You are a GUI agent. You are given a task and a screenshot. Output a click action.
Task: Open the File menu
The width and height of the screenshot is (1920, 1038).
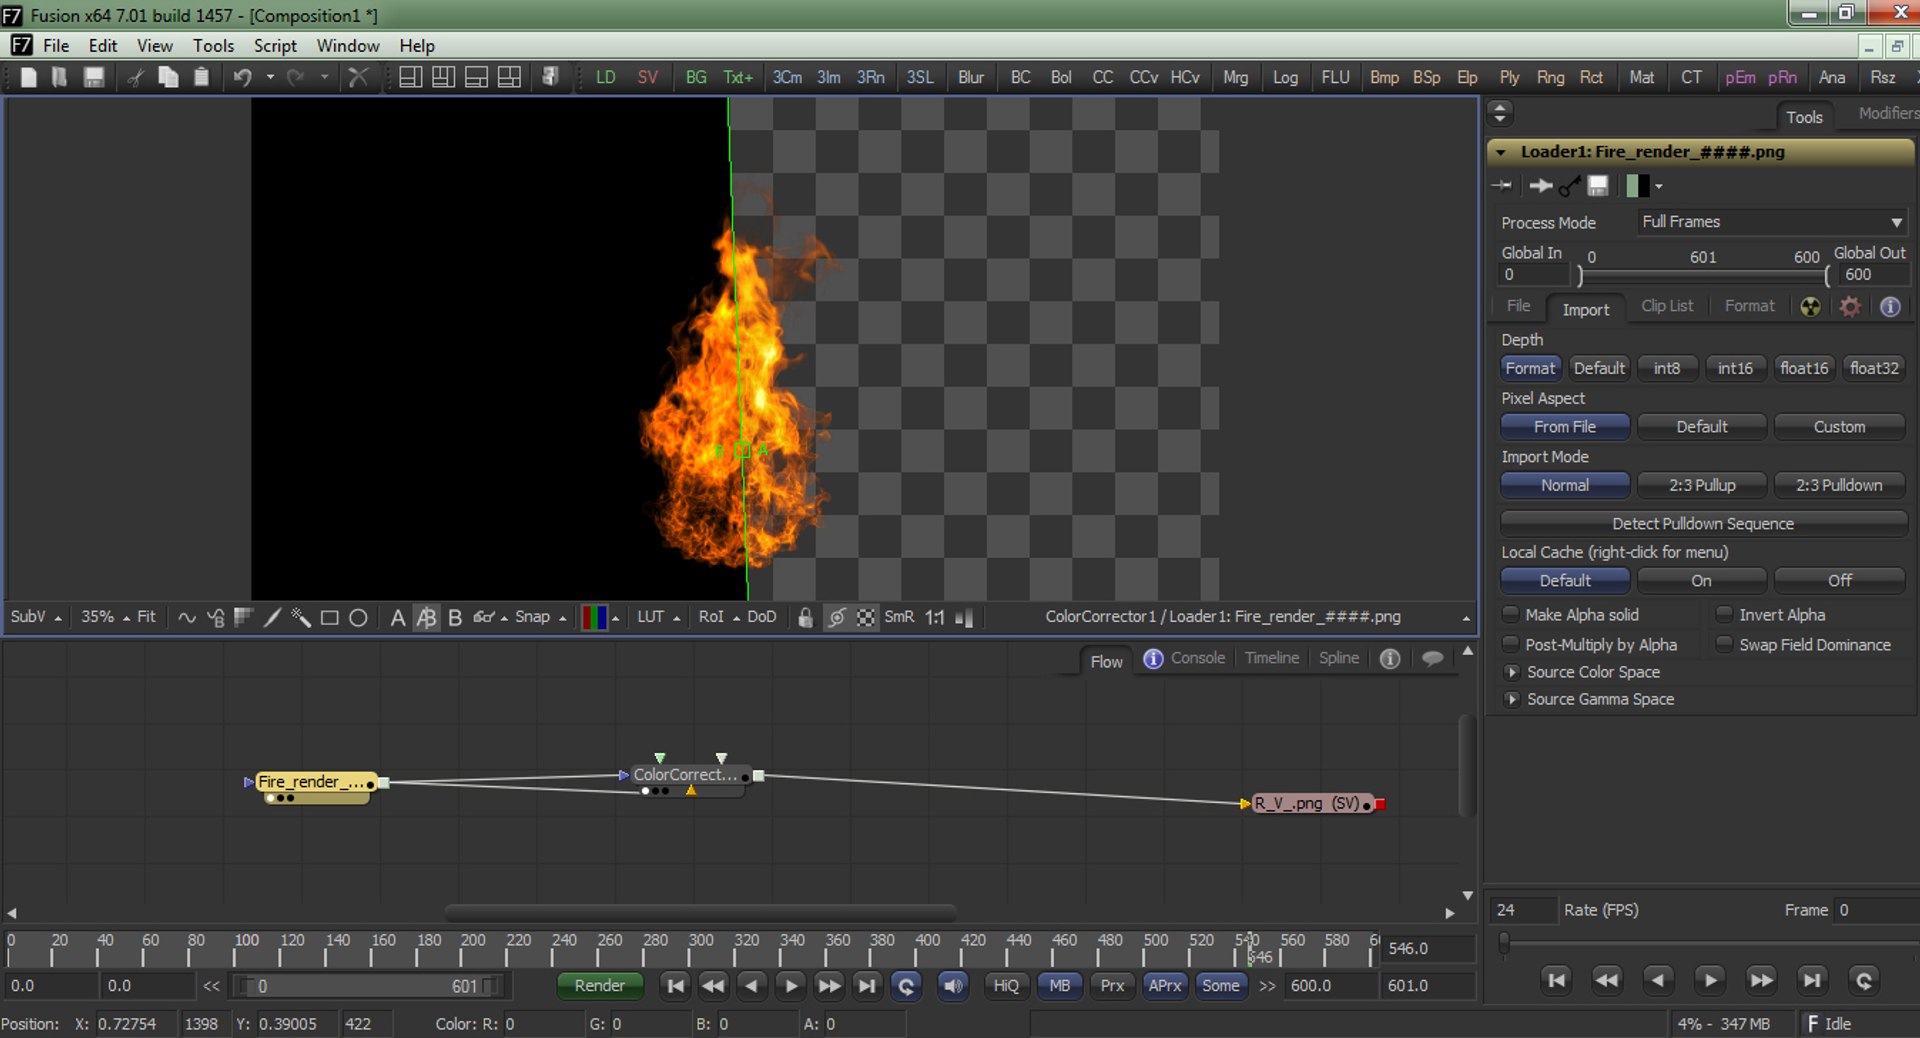56,46
